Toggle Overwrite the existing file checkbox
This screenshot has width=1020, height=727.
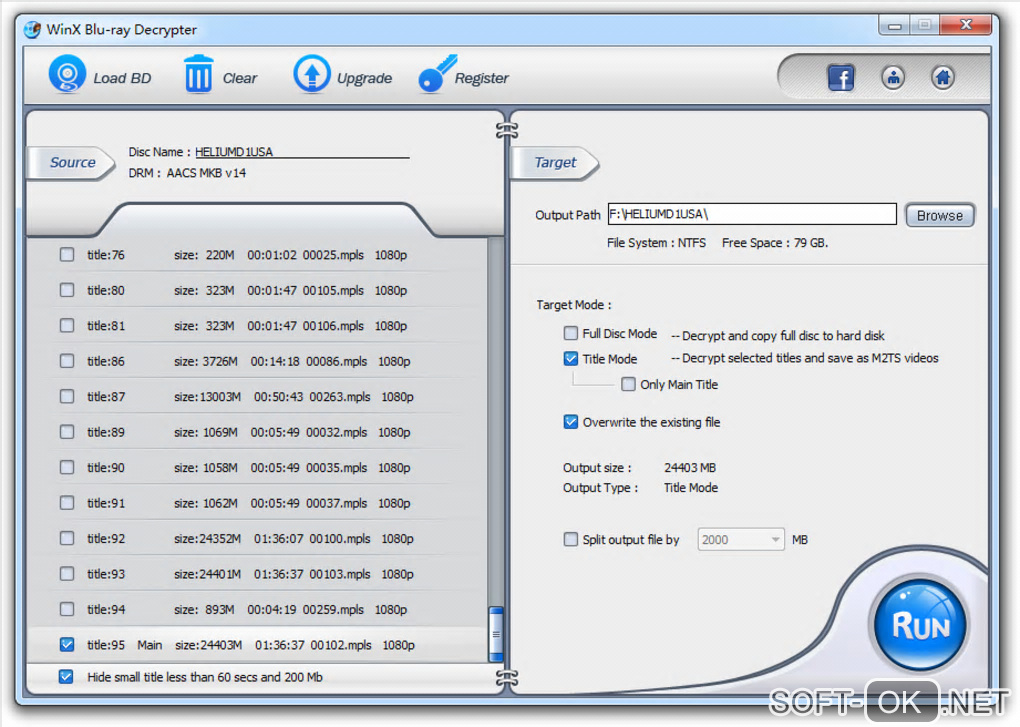(570, 422)
